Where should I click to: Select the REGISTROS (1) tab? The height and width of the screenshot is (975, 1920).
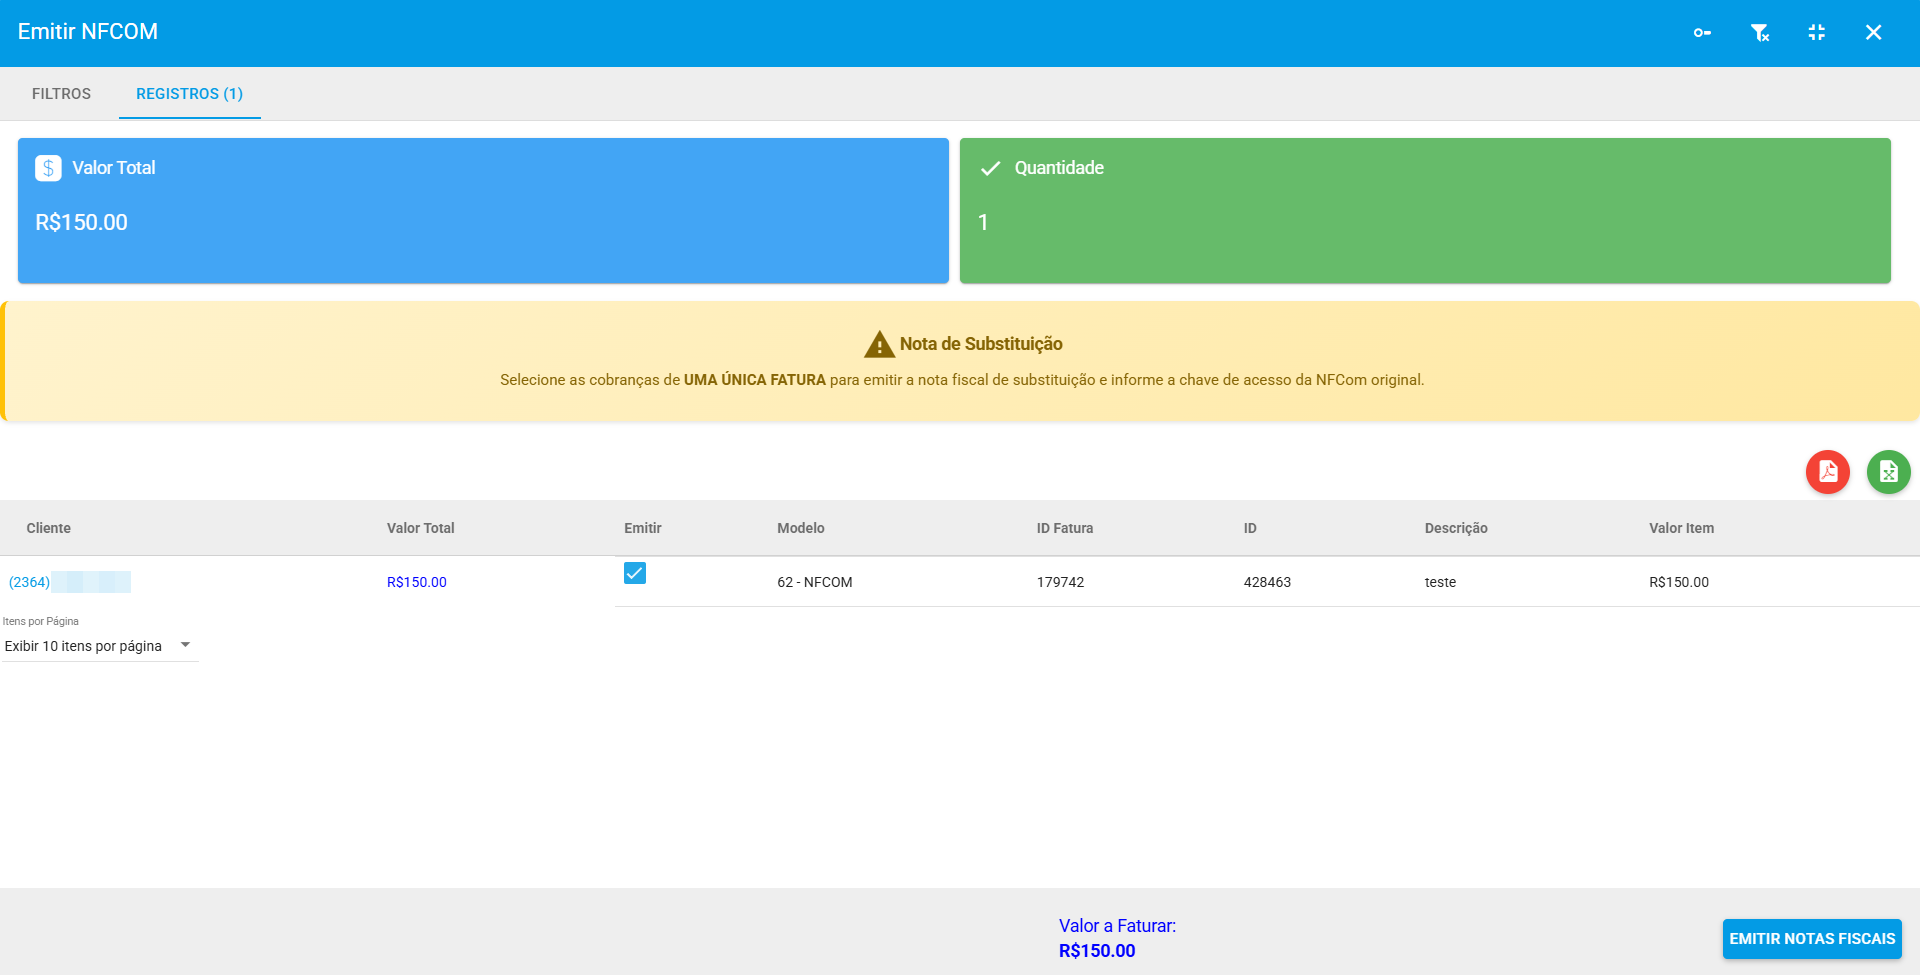190,94
